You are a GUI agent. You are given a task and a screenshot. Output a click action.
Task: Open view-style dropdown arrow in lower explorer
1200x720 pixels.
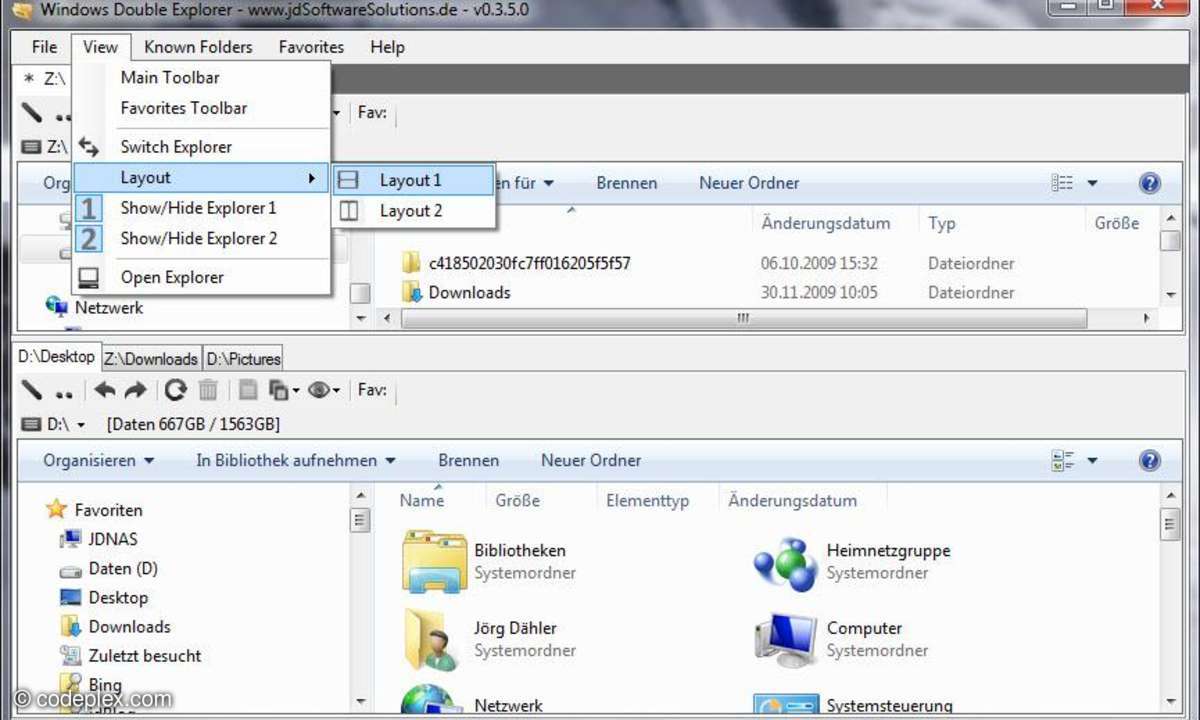[1092, 461]
